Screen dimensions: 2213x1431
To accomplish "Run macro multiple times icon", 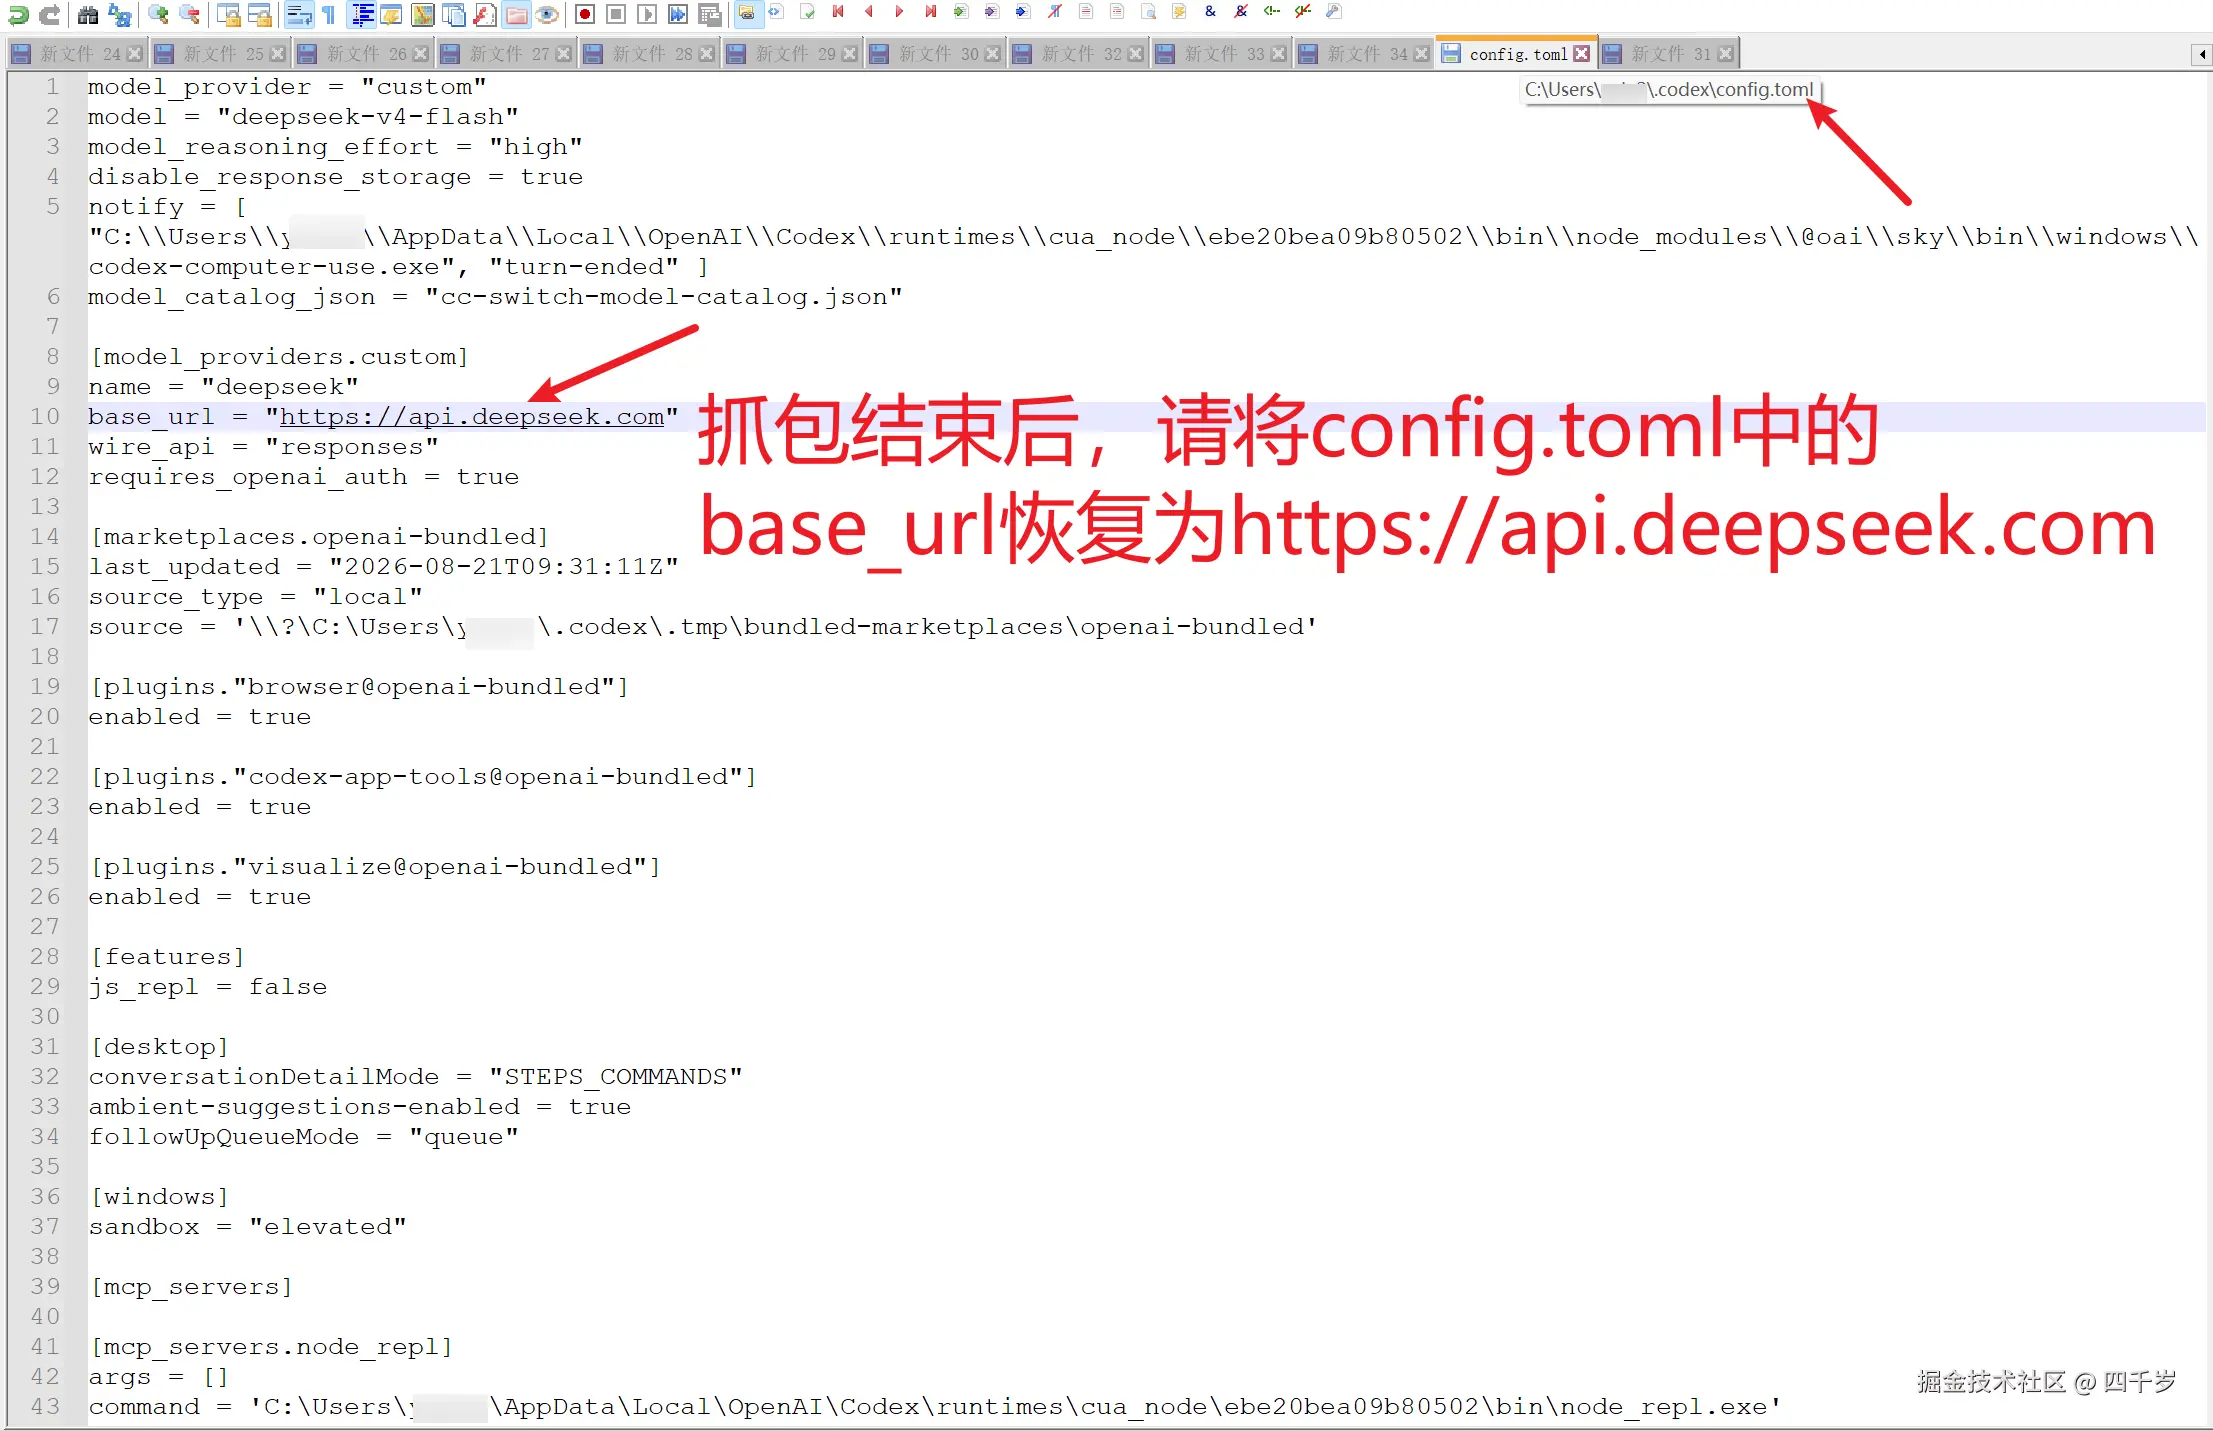I will click(x=679, y=14).
